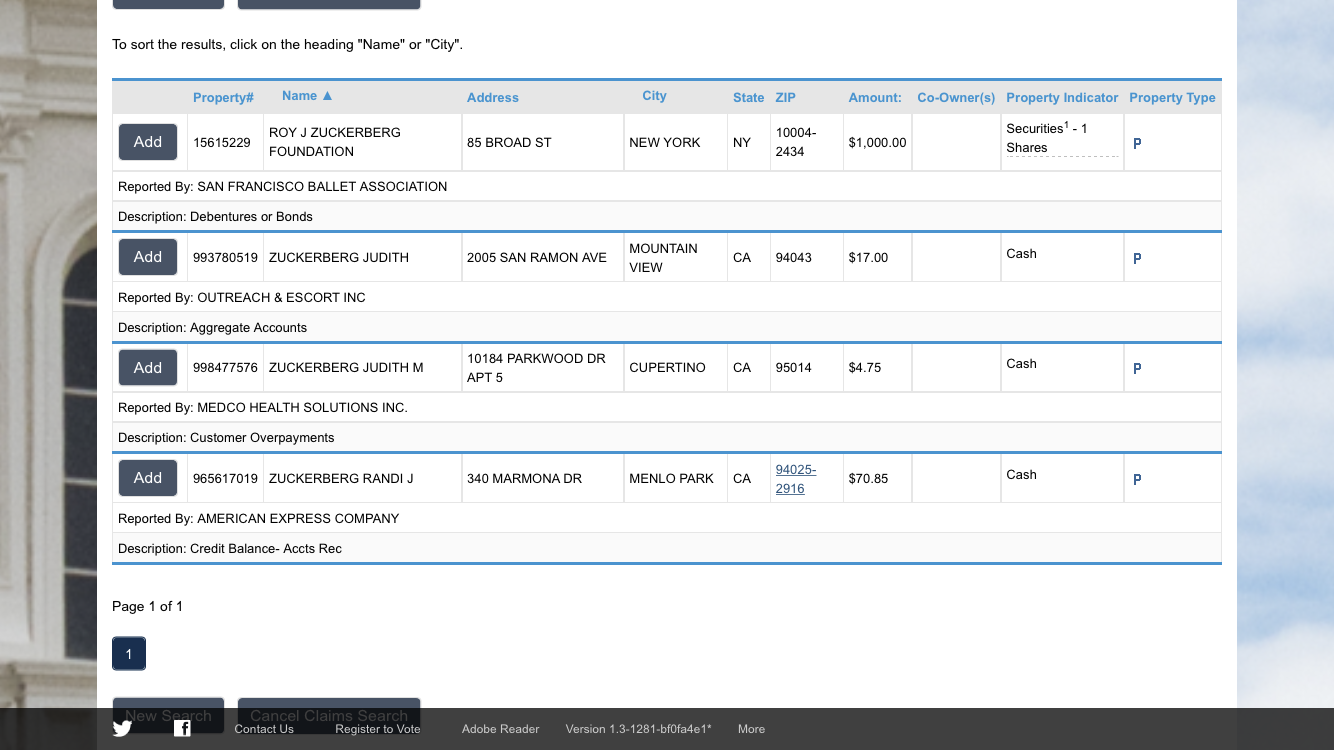The image size is (1334, 750).
Task: Click the CUPERTINO city cell
Action: coord(676,367)
